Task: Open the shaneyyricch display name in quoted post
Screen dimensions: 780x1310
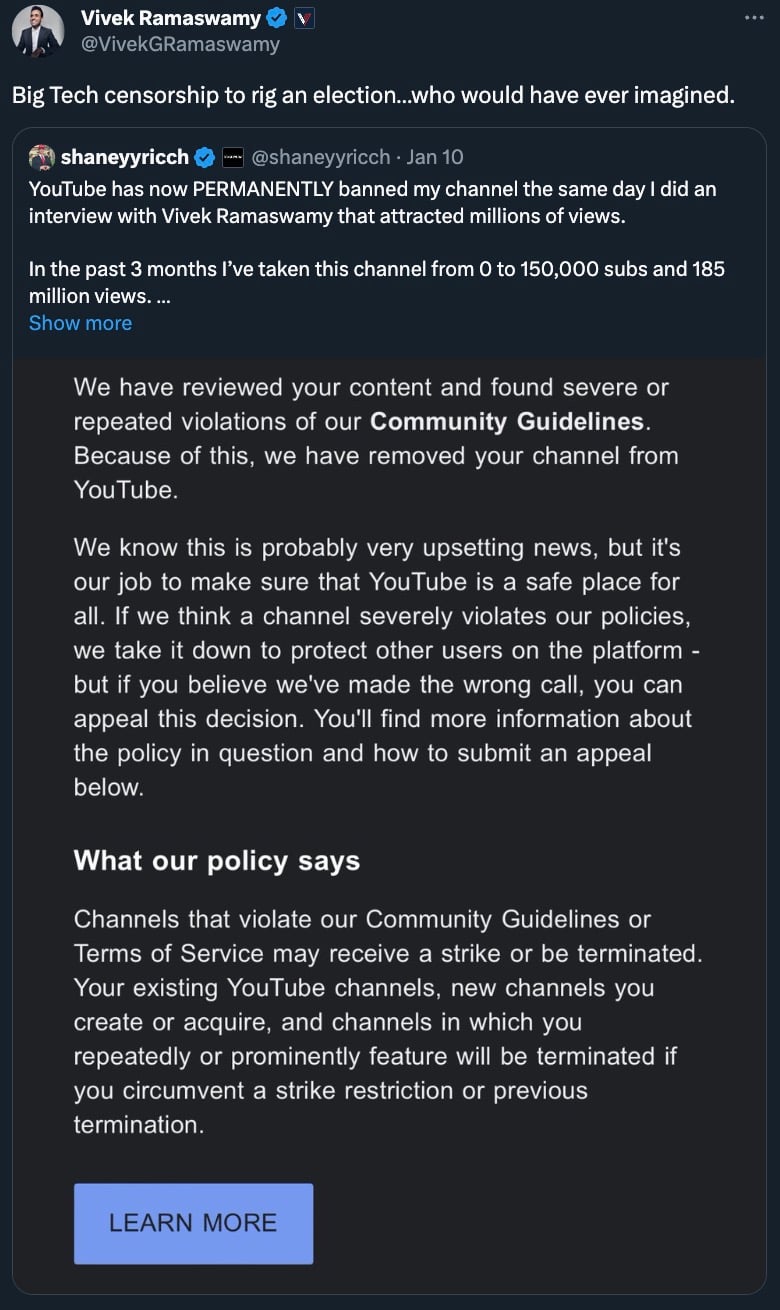Action: (x=125, y=156)
